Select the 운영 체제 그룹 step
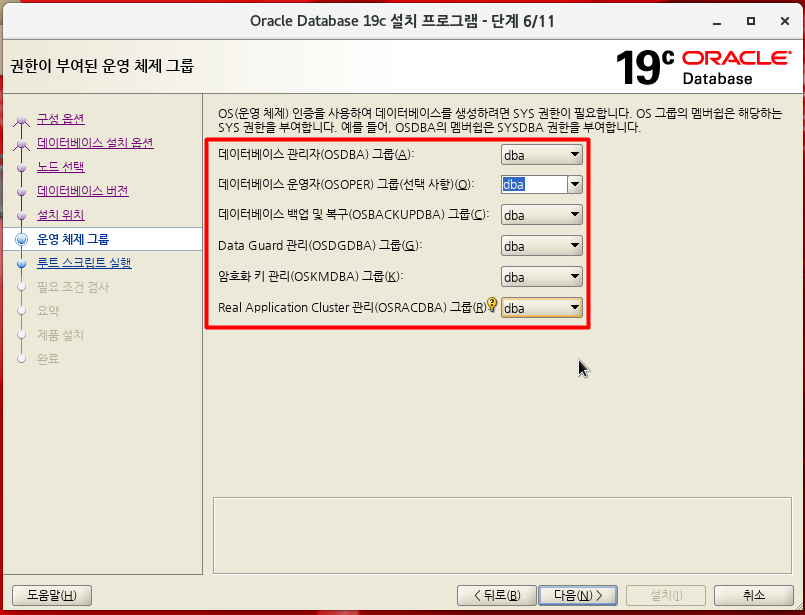Viewport: 805px width, 615px height. [73, 239]
